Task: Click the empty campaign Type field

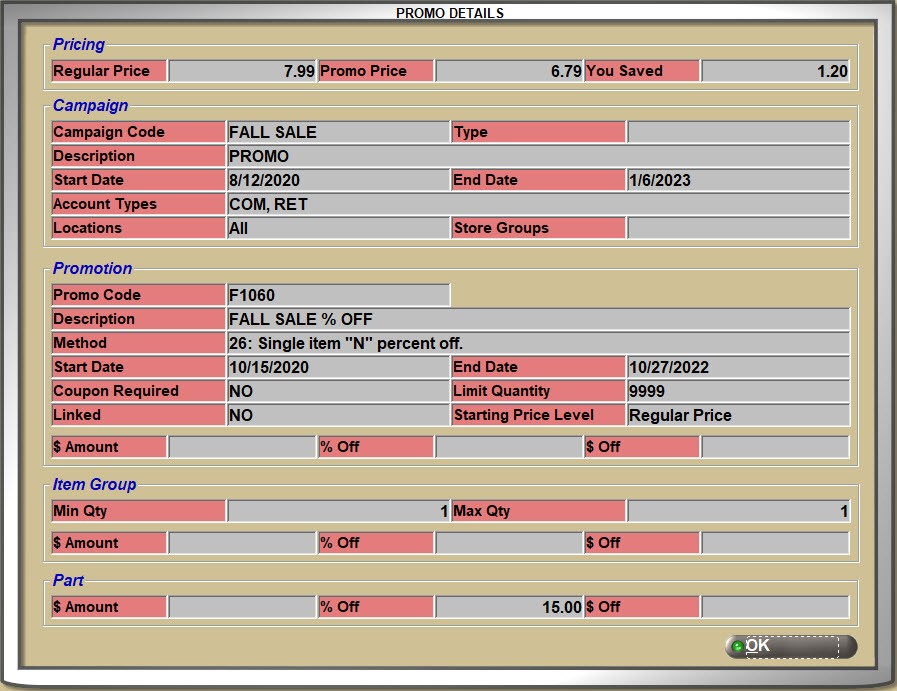Action: pos(738,132)
